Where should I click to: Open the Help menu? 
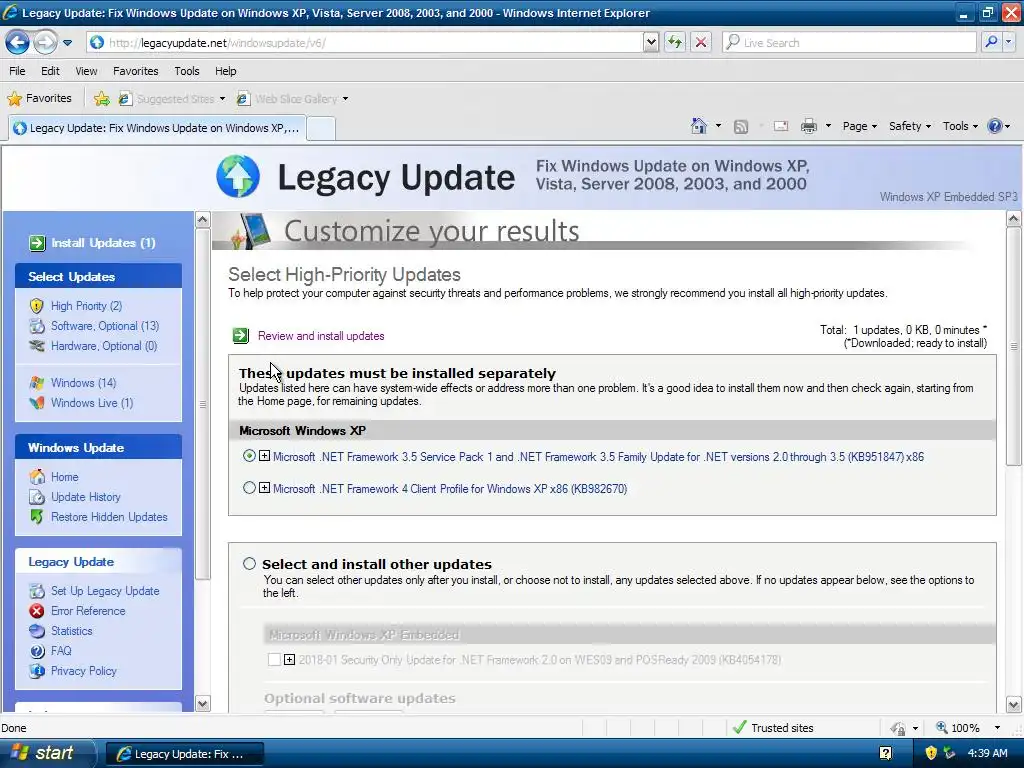click(226, 71)
